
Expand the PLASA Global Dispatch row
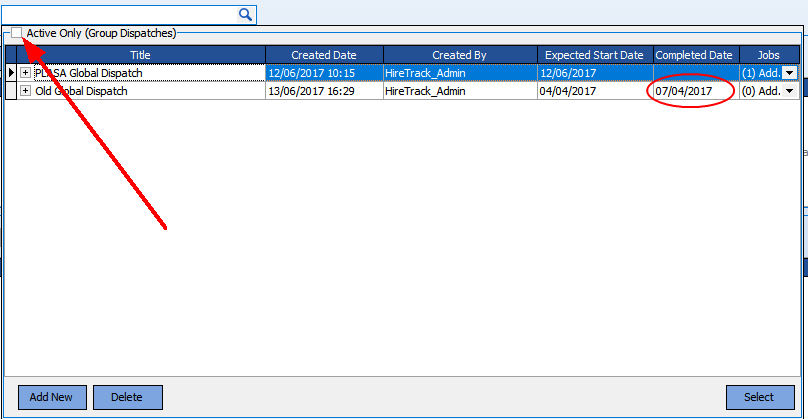click(26, 73)
